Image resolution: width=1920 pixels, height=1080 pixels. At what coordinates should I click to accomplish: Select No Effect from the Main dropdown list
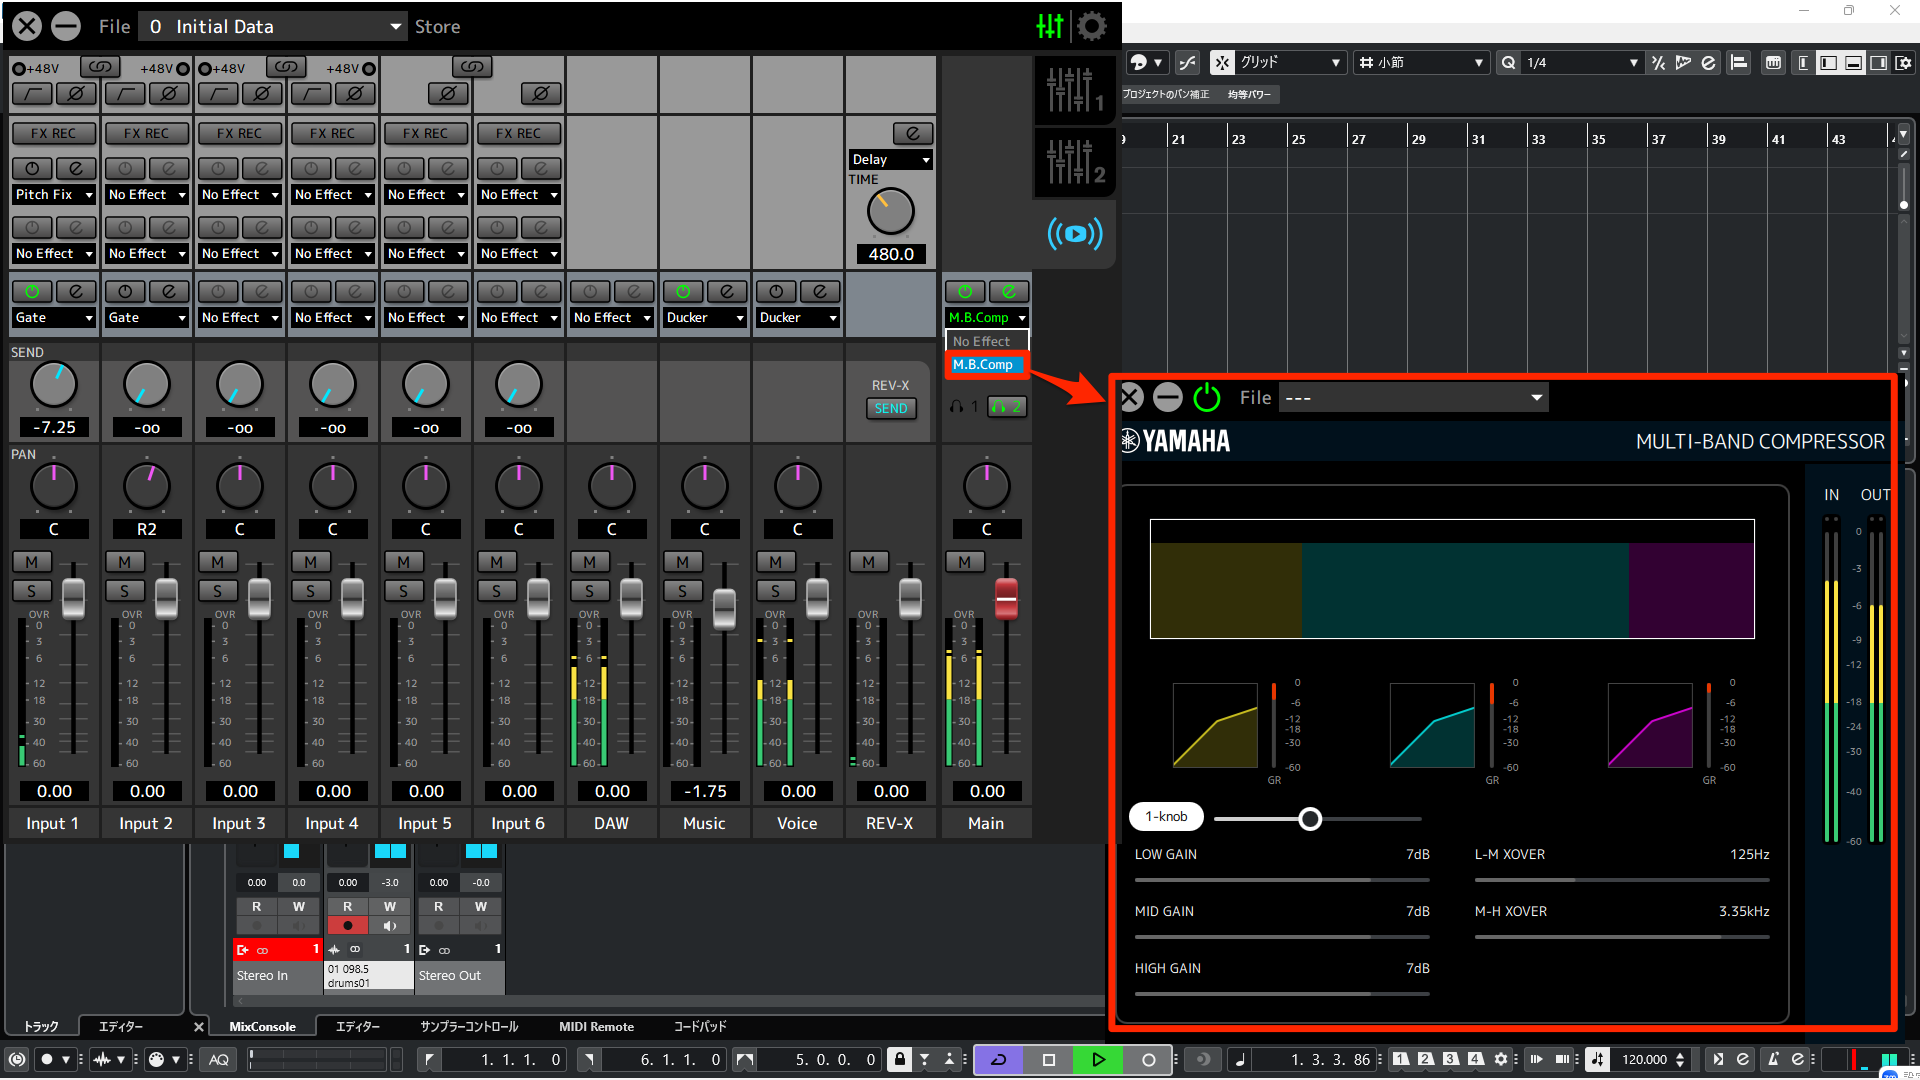click(987, 341)
